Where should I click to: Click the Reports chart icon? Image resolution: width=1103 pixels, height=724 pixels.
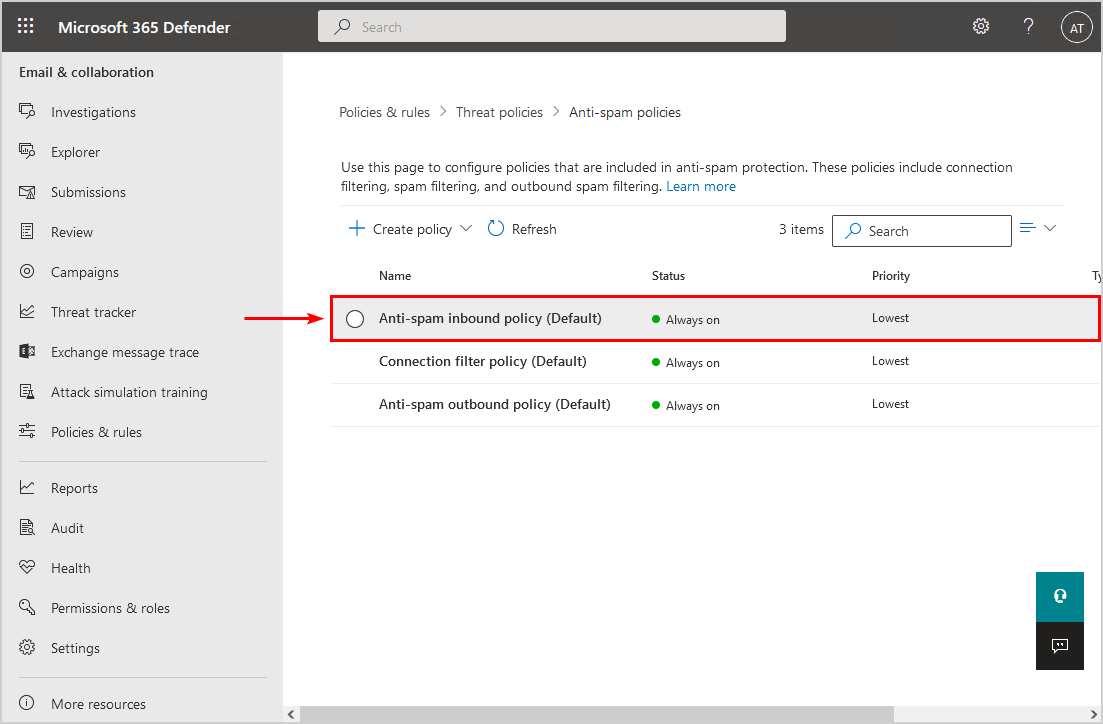27,487
